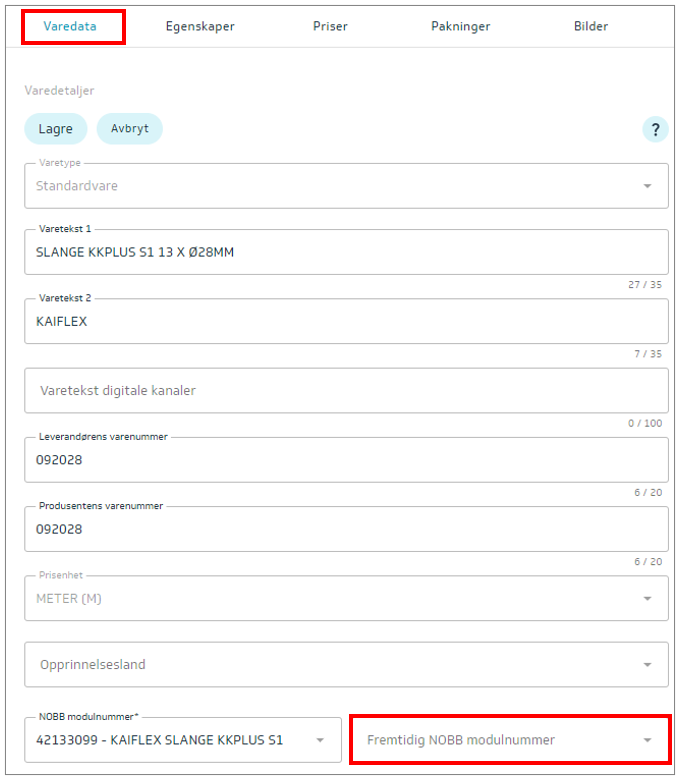Open the Prisenhet METER (M) dropdown
The height and width of the screenshot is (782, 681).
pyautogui.click(x=346, y=598)
